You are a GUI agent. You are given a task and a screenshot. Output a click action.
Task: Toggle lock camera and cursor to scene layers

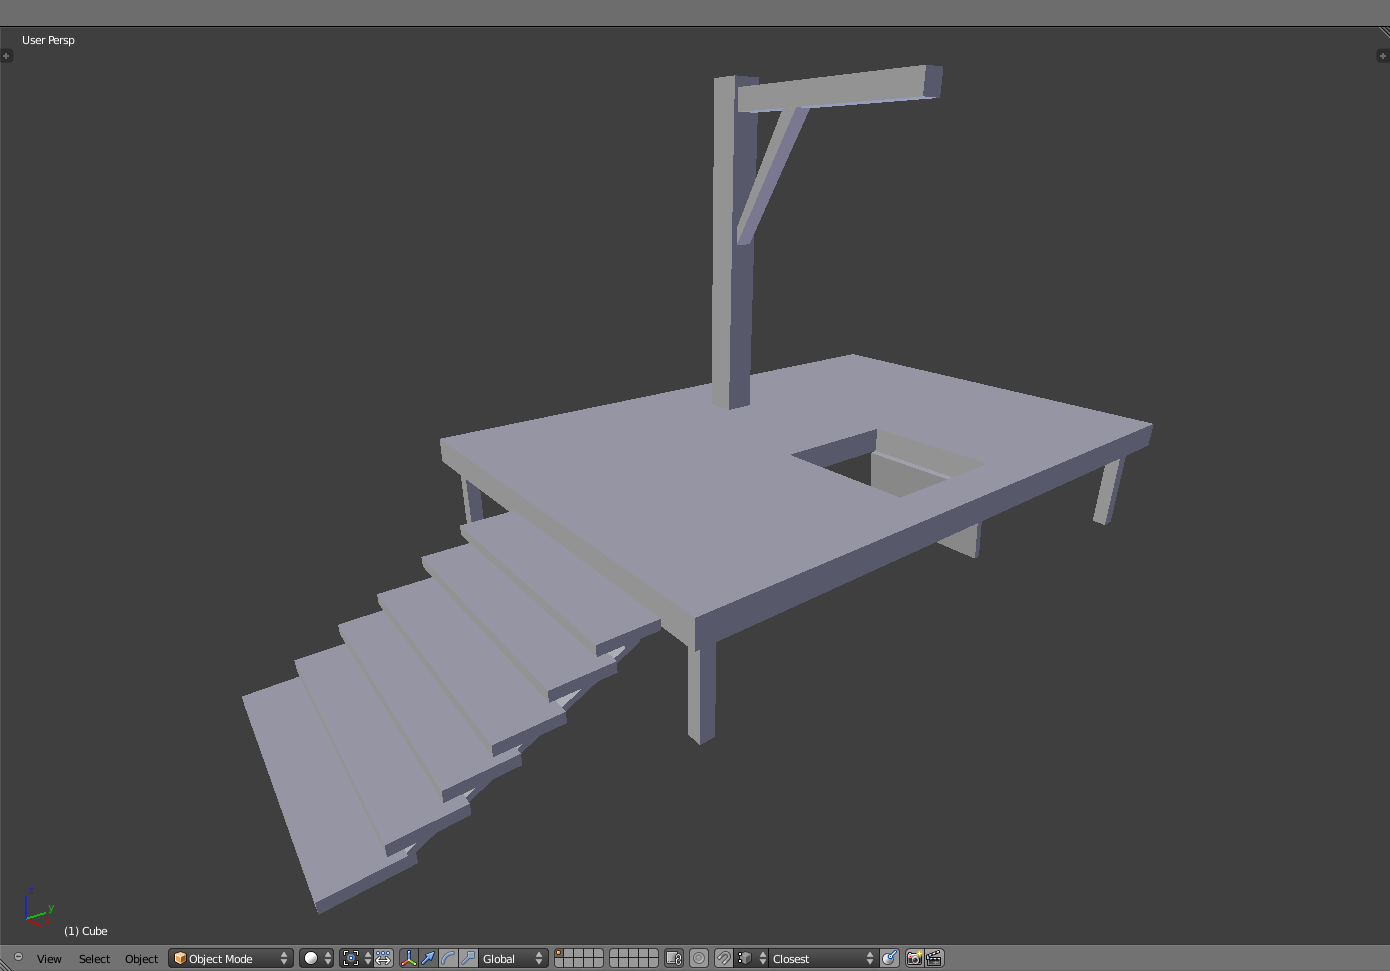click(674, 958)
